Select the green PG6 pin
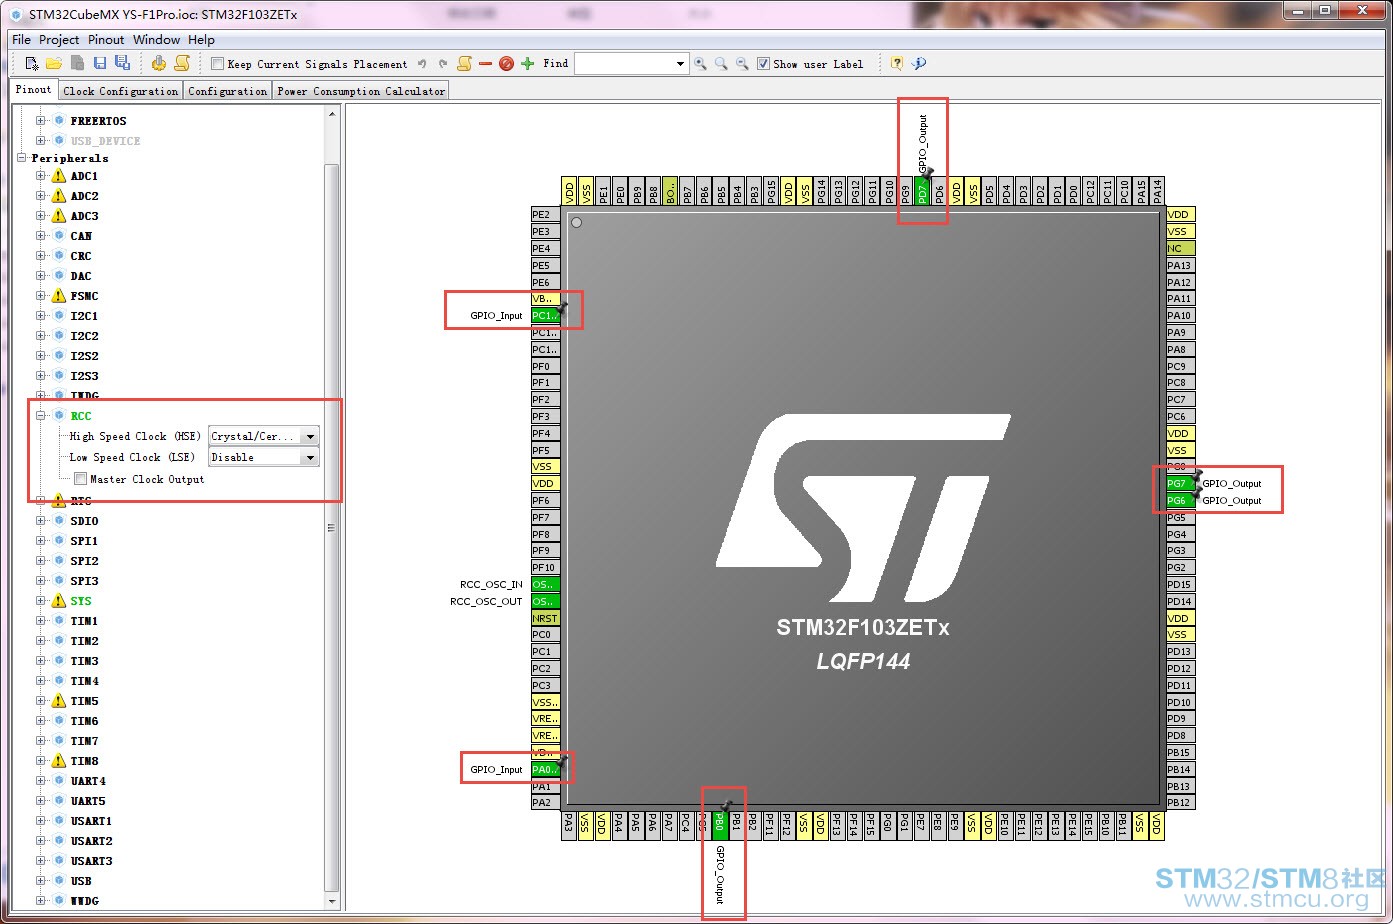1393x924 pixels. 1181,501
